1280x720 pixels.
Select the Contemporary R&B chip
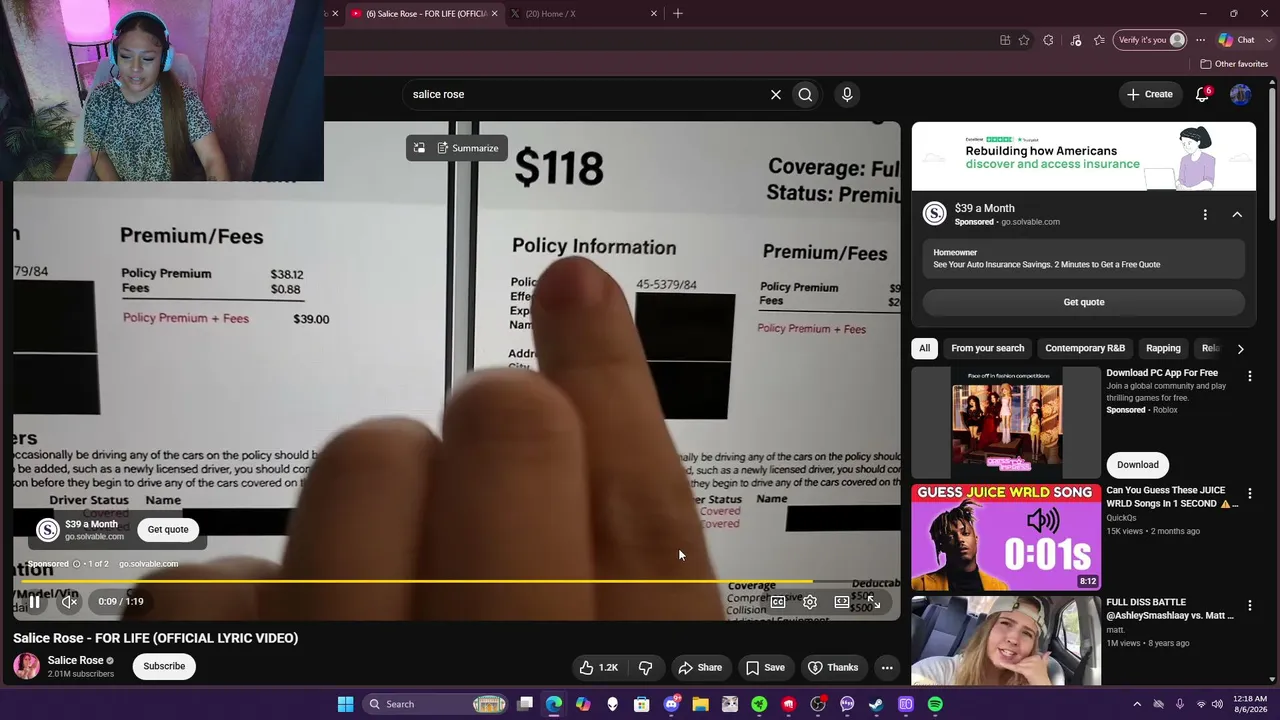pos(1085,348)
